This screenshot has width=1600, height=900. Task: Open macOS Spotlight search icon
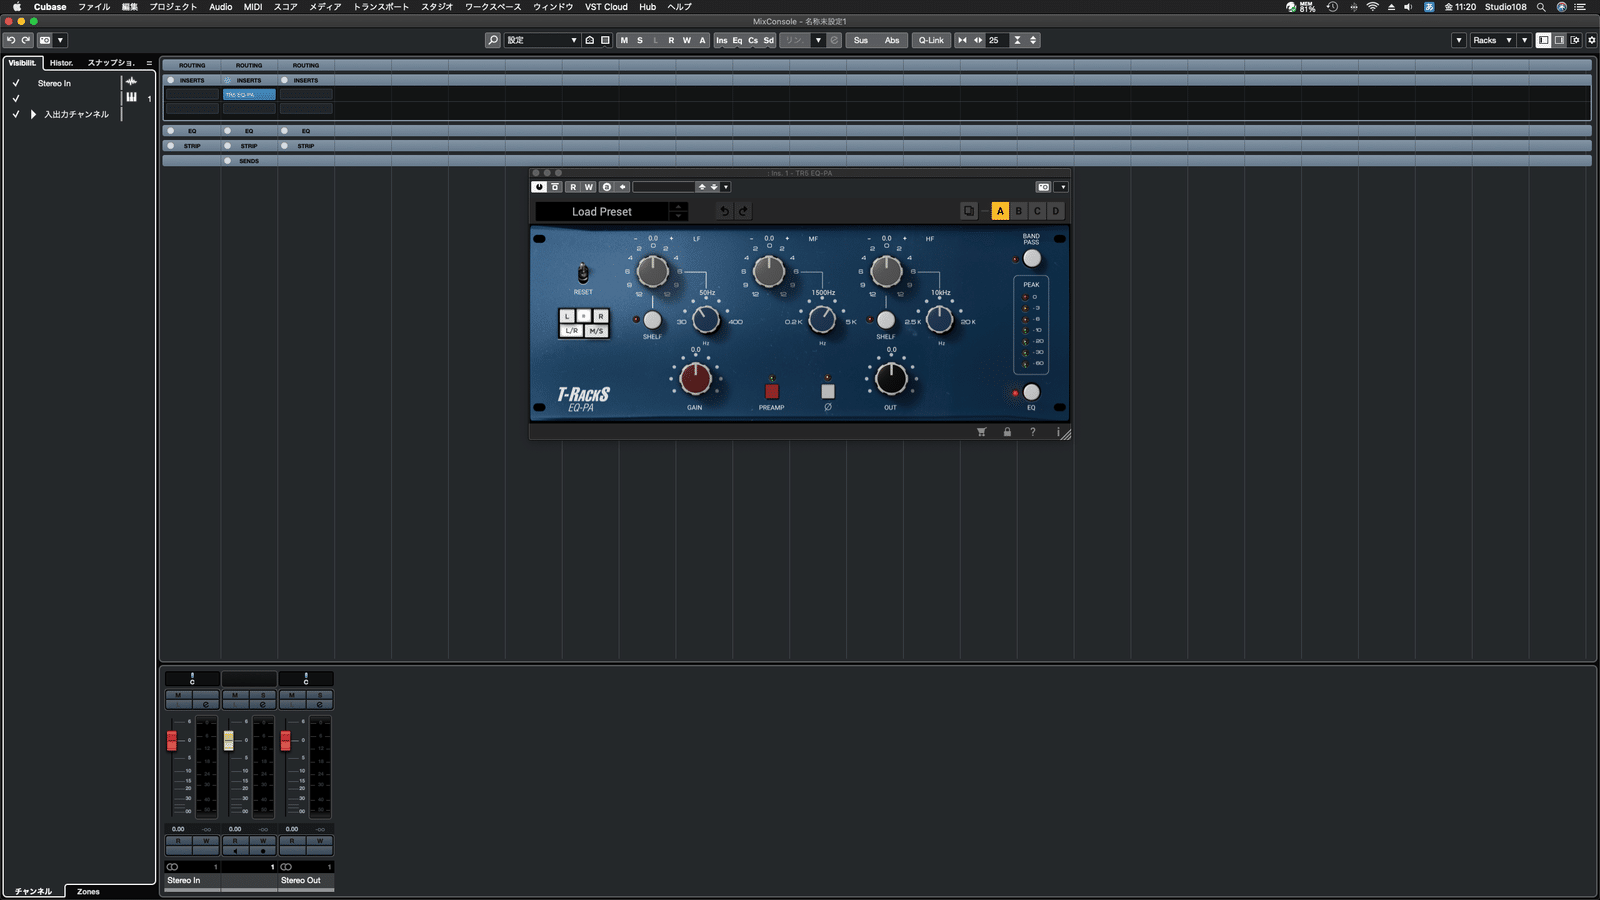click(1541, 7)
